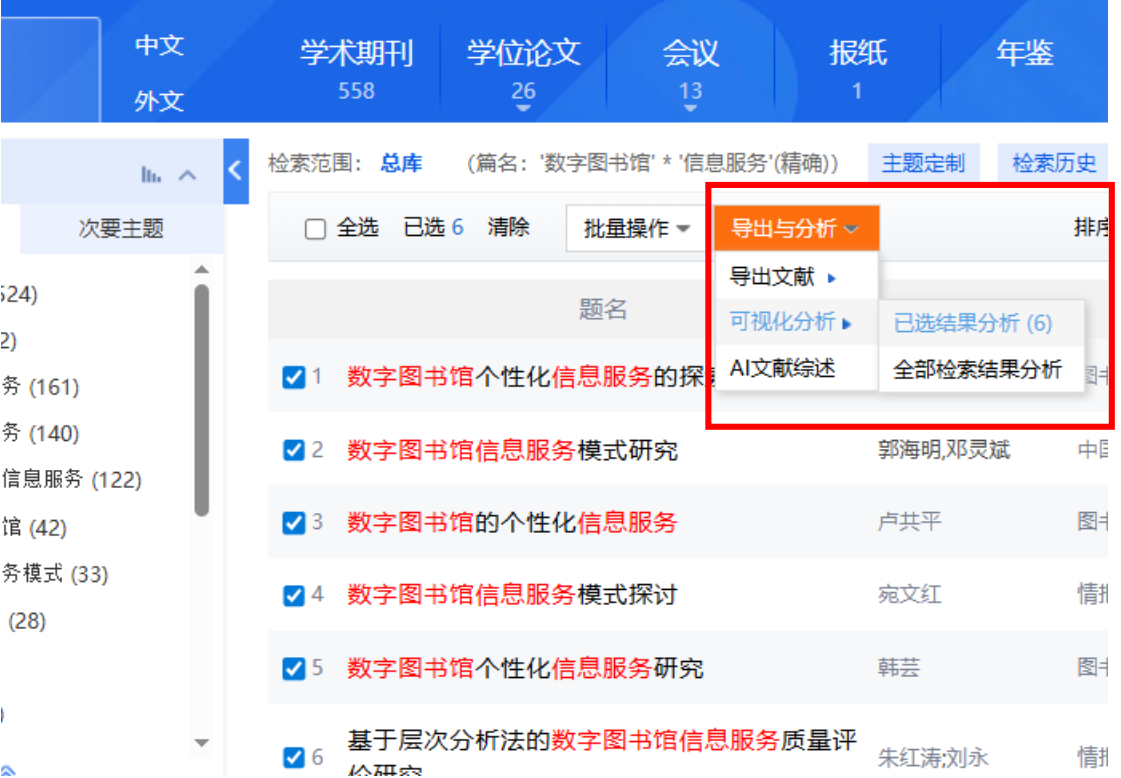Uncheck the checkbox for result 3

point(294,523)
